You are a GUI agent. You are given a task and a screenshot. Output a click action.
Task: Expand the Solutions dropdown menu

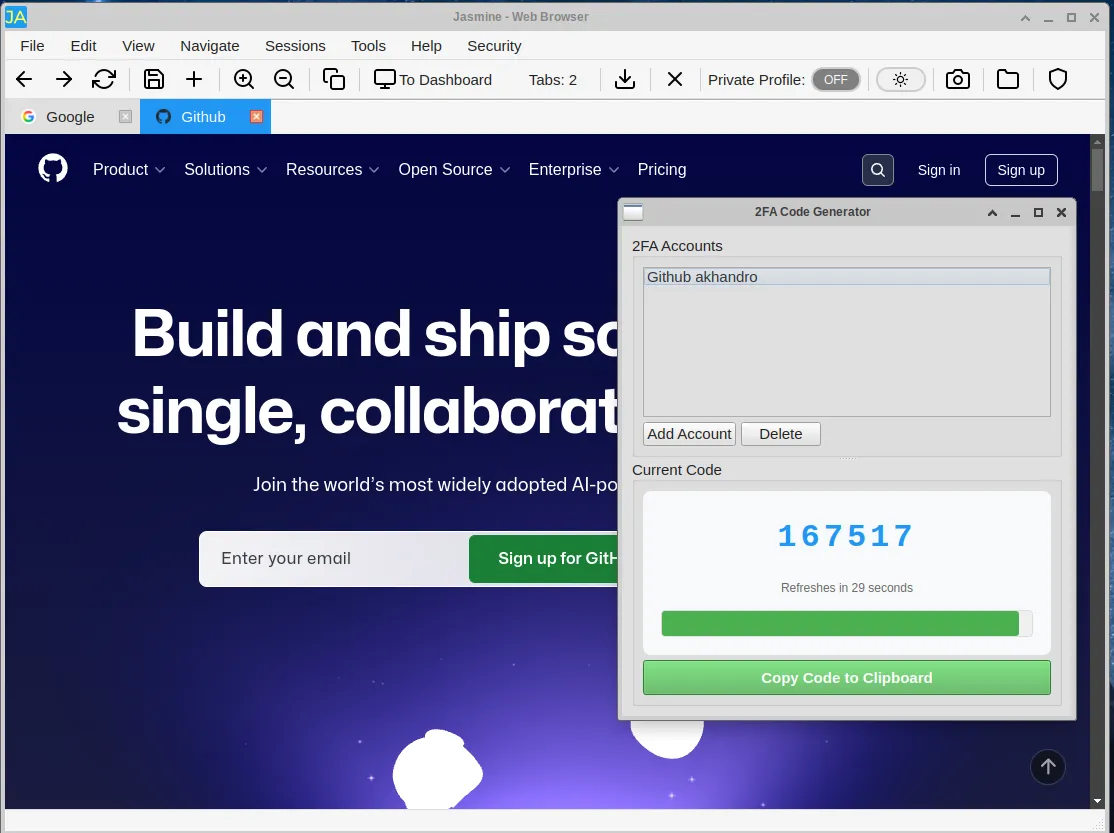click(x=225, y=170)
